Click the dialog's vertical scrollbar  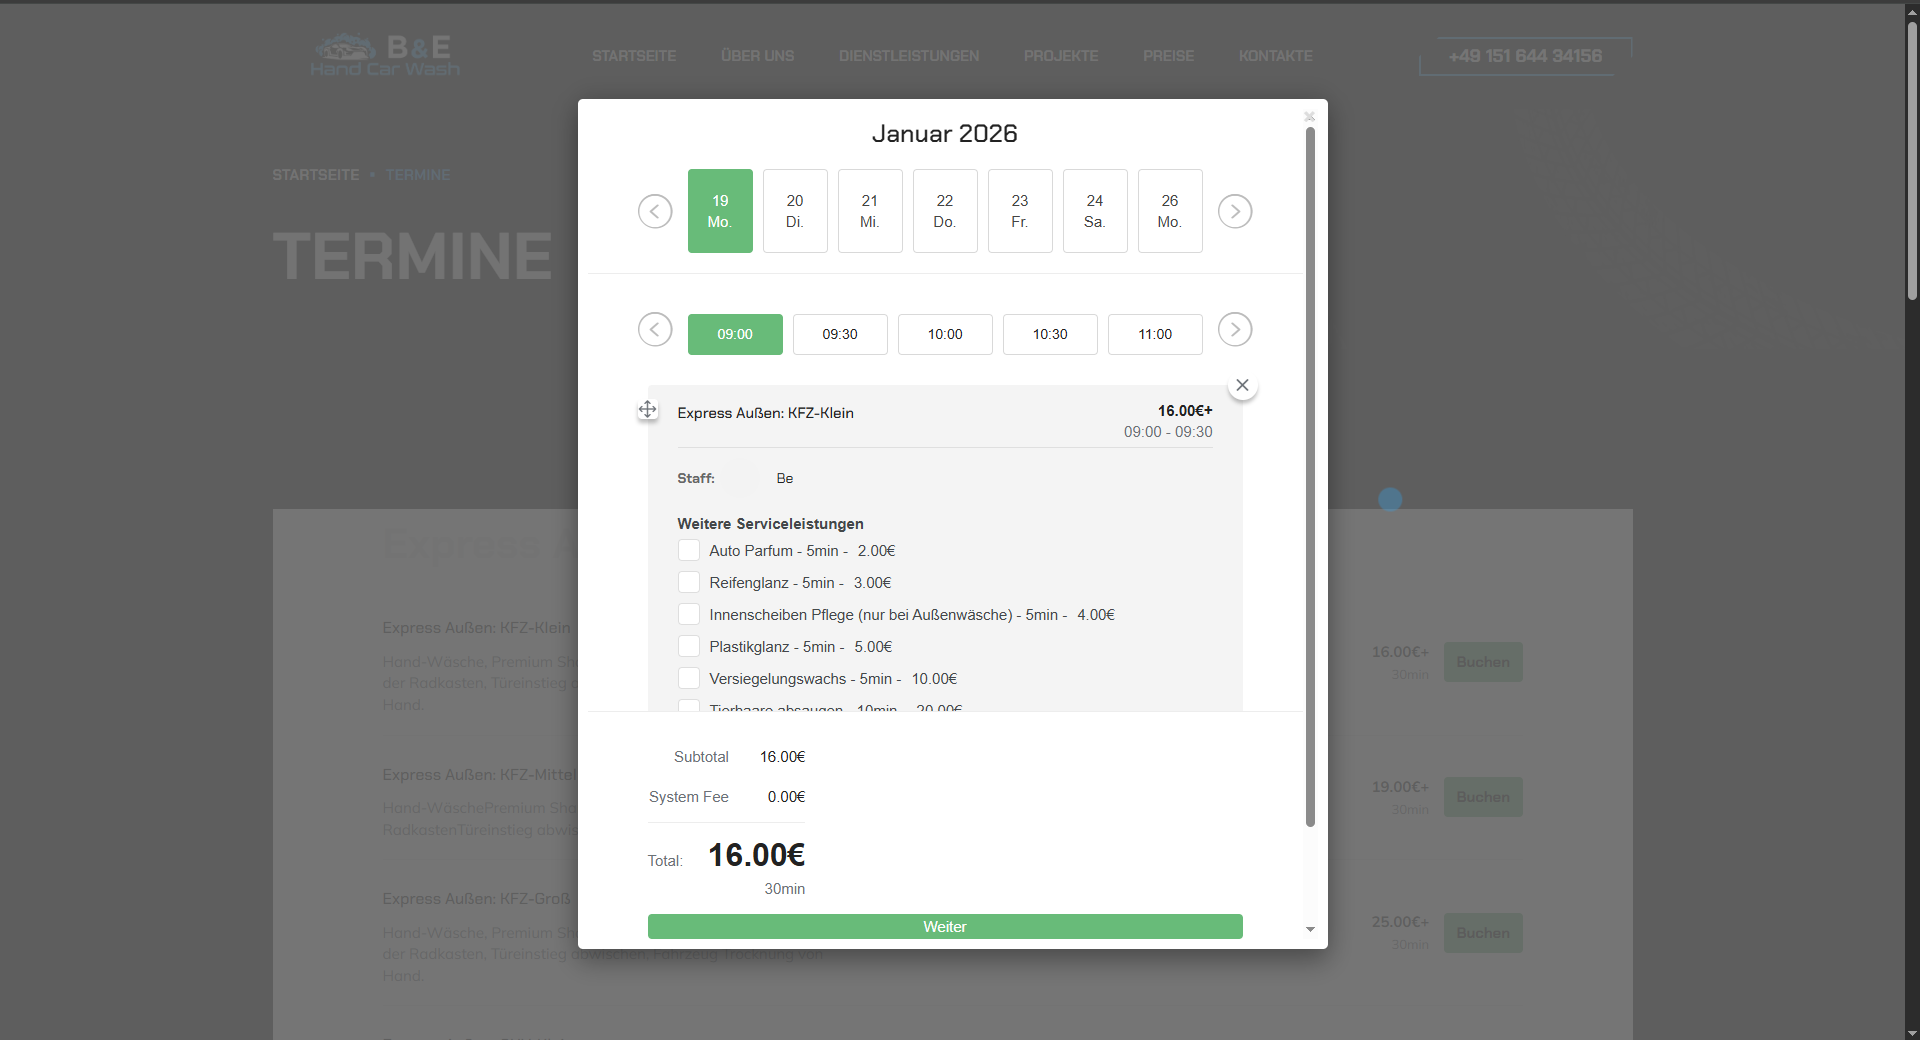point(1310,478)
